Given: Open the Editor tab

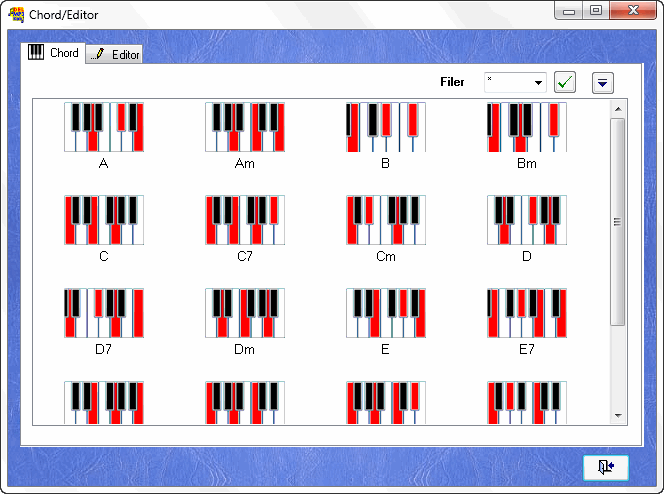Looking at the screenshot, I should click(x=114, y=54).
